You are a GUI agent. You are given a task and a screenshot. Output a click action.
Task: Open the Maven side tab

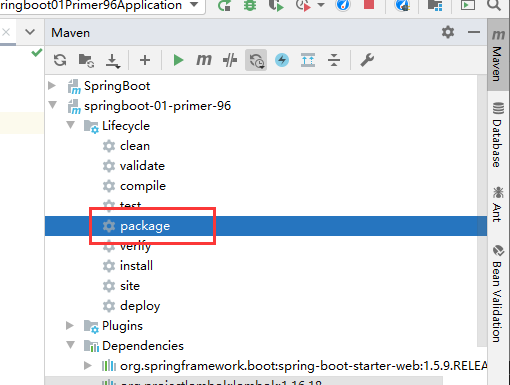(x=498, y=55)
